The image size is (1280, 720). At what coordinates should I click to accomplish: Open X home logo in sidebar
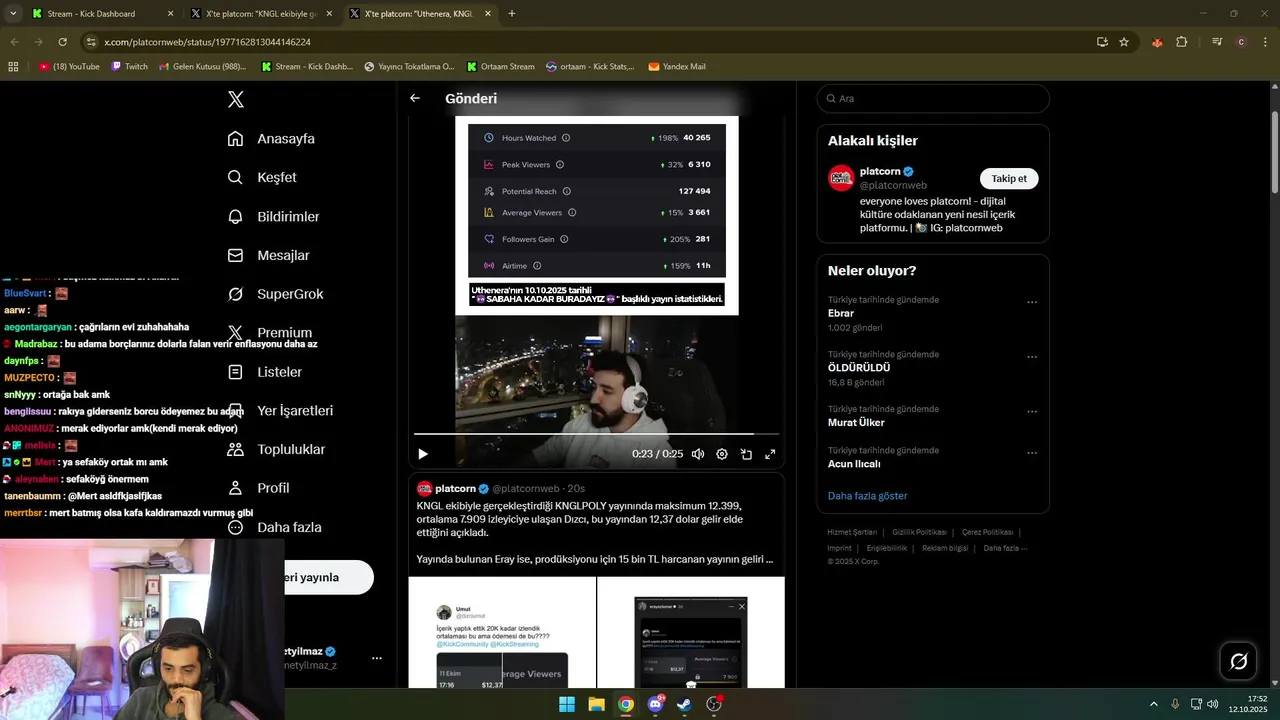[x=236, y=99]
